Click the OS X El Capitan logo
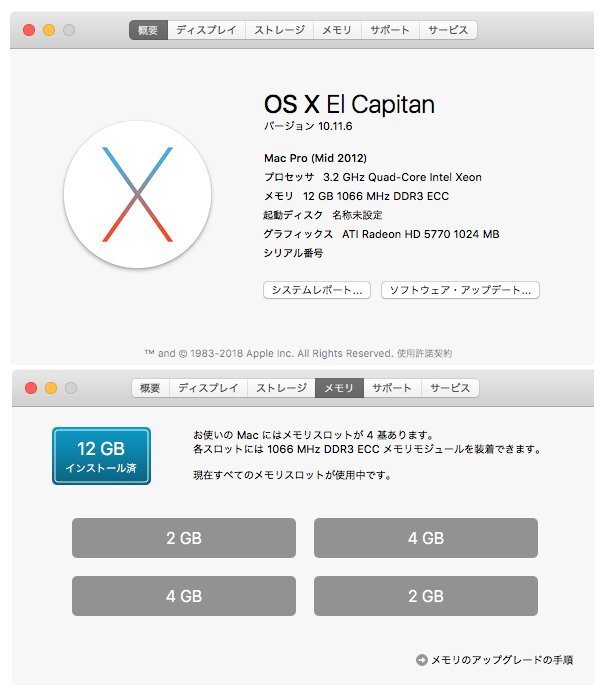This screenshot has height=691, width=603. [x=137, y=194]
